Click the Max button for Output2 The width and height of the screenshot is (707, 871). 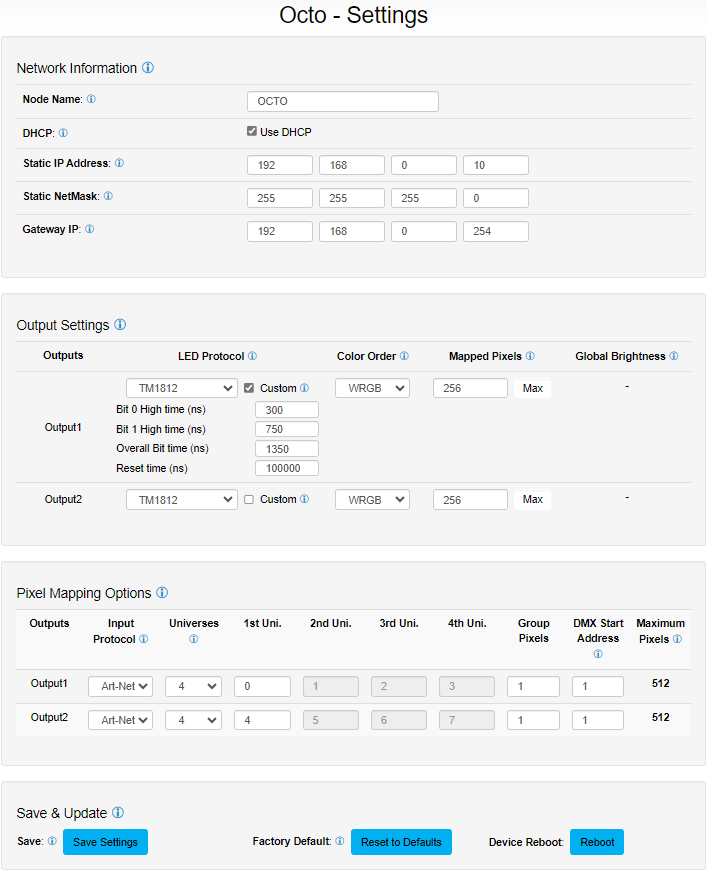(533, 499)
